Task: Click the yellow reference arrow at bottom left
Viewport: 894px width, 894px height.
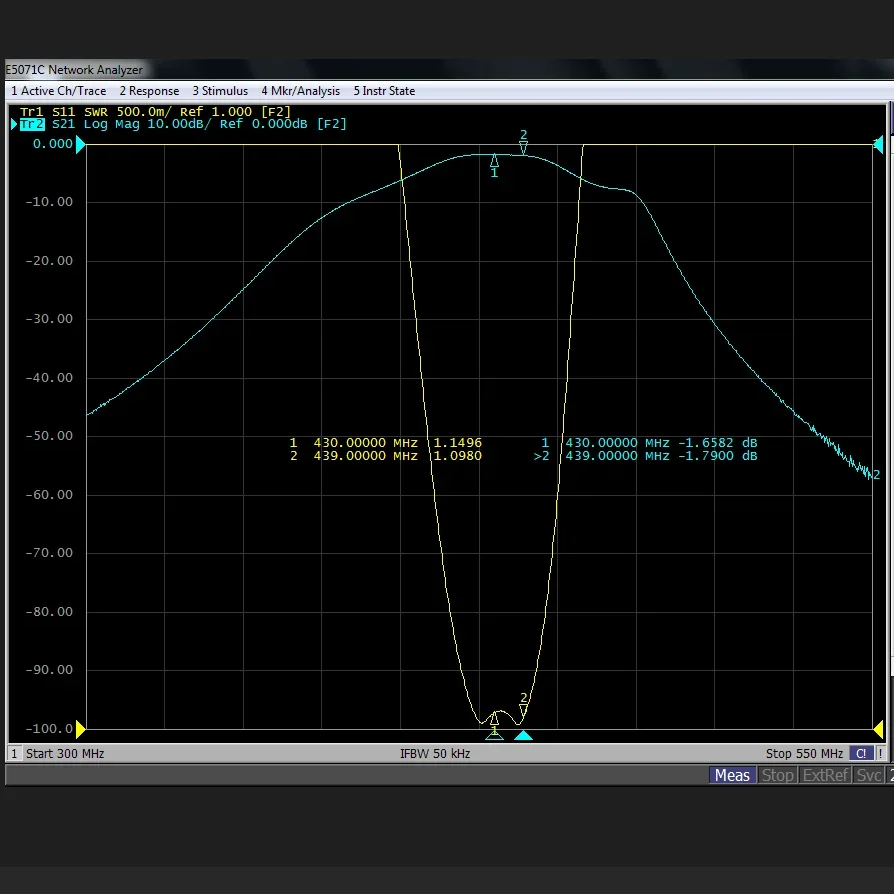Action: click(81, 730)
